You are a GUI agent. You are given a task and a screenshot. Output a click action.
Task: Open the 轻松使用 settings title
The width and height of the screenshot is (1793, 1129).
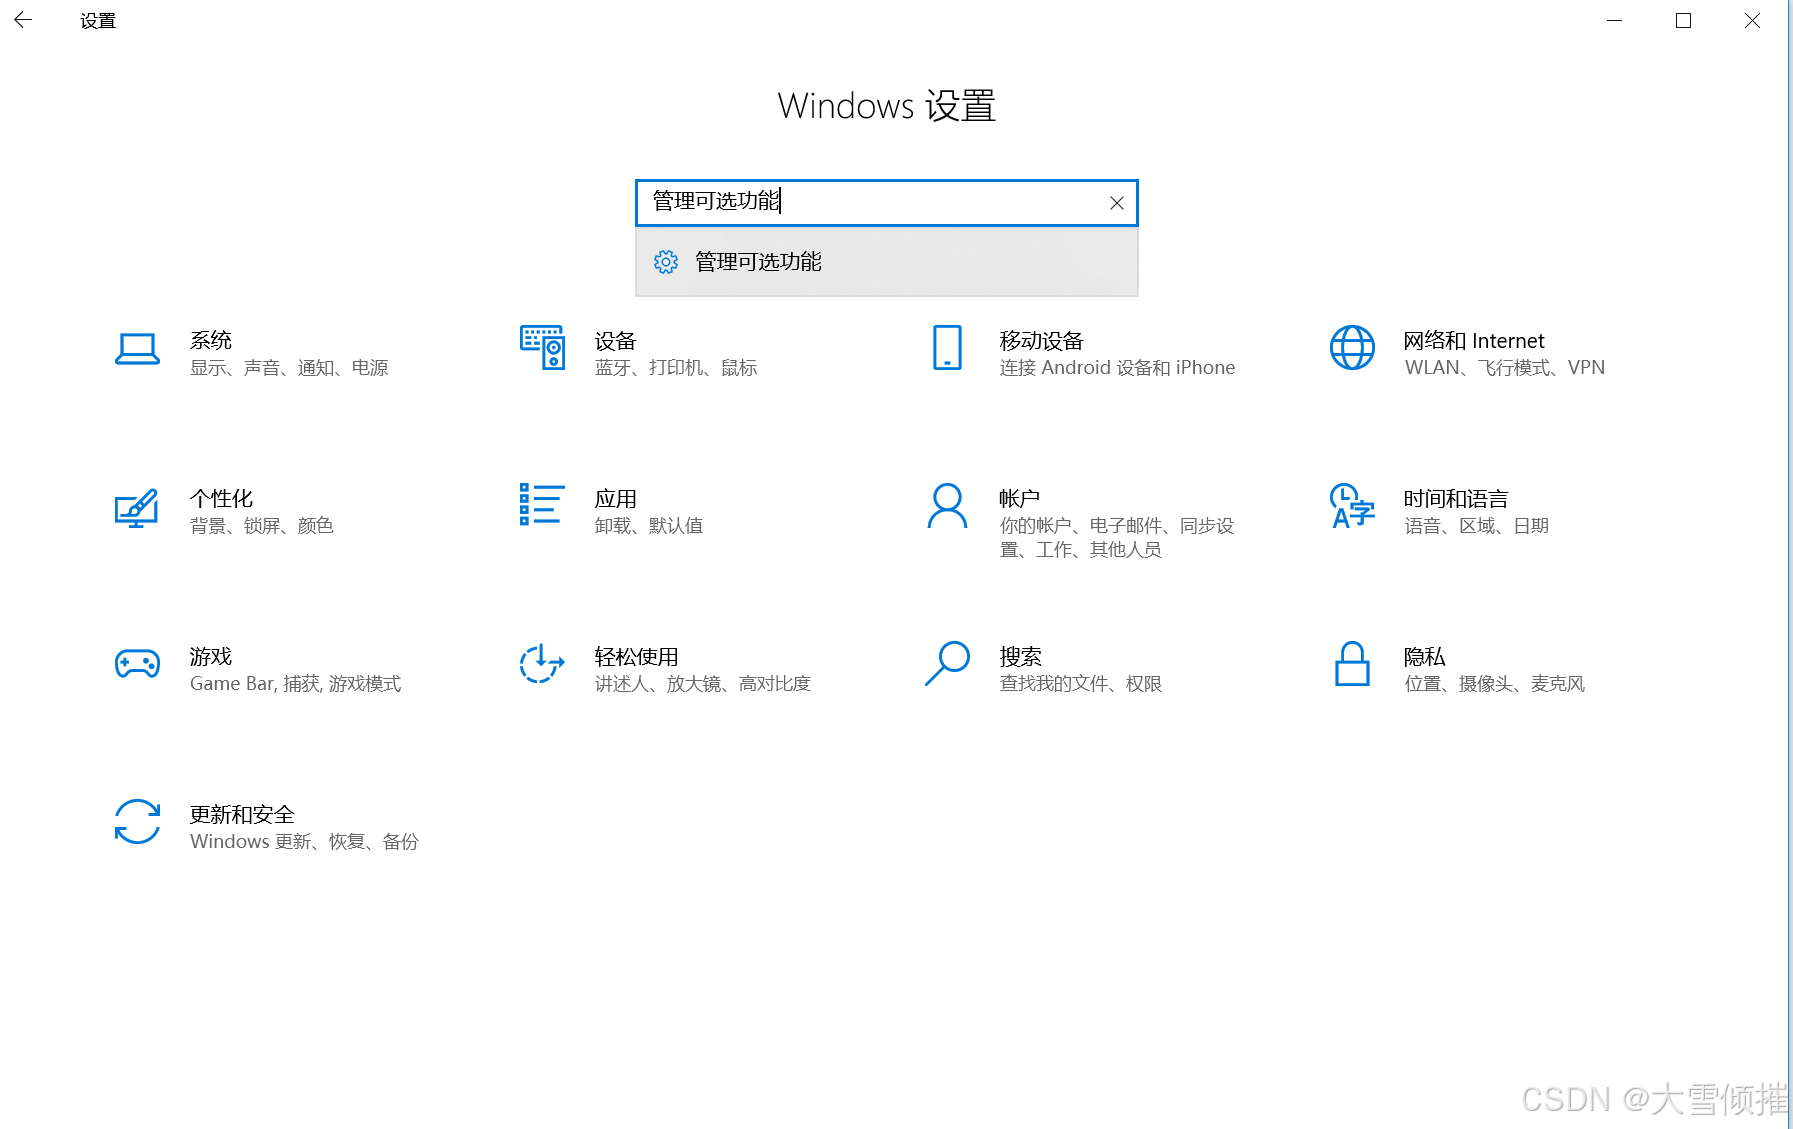[x=637, y=656]
